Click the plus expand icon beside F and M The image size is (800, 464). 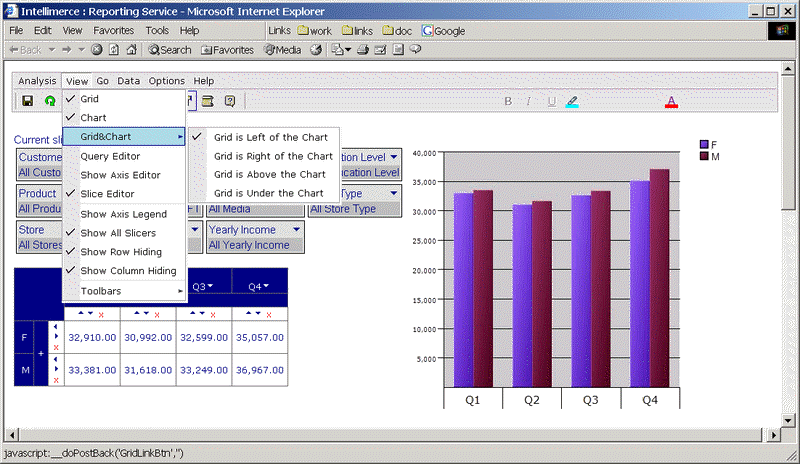pos(41,353)
